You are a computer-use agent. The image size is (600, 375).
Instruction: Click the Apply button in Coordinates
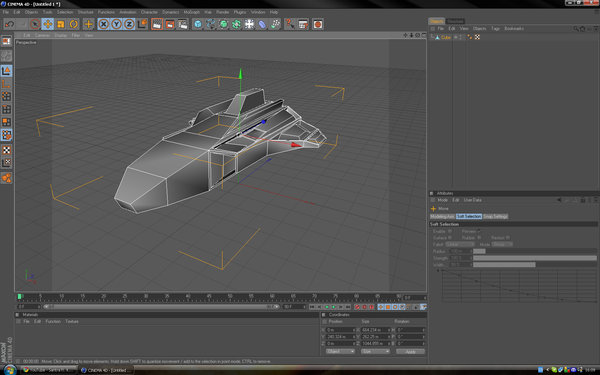[410, 351]
